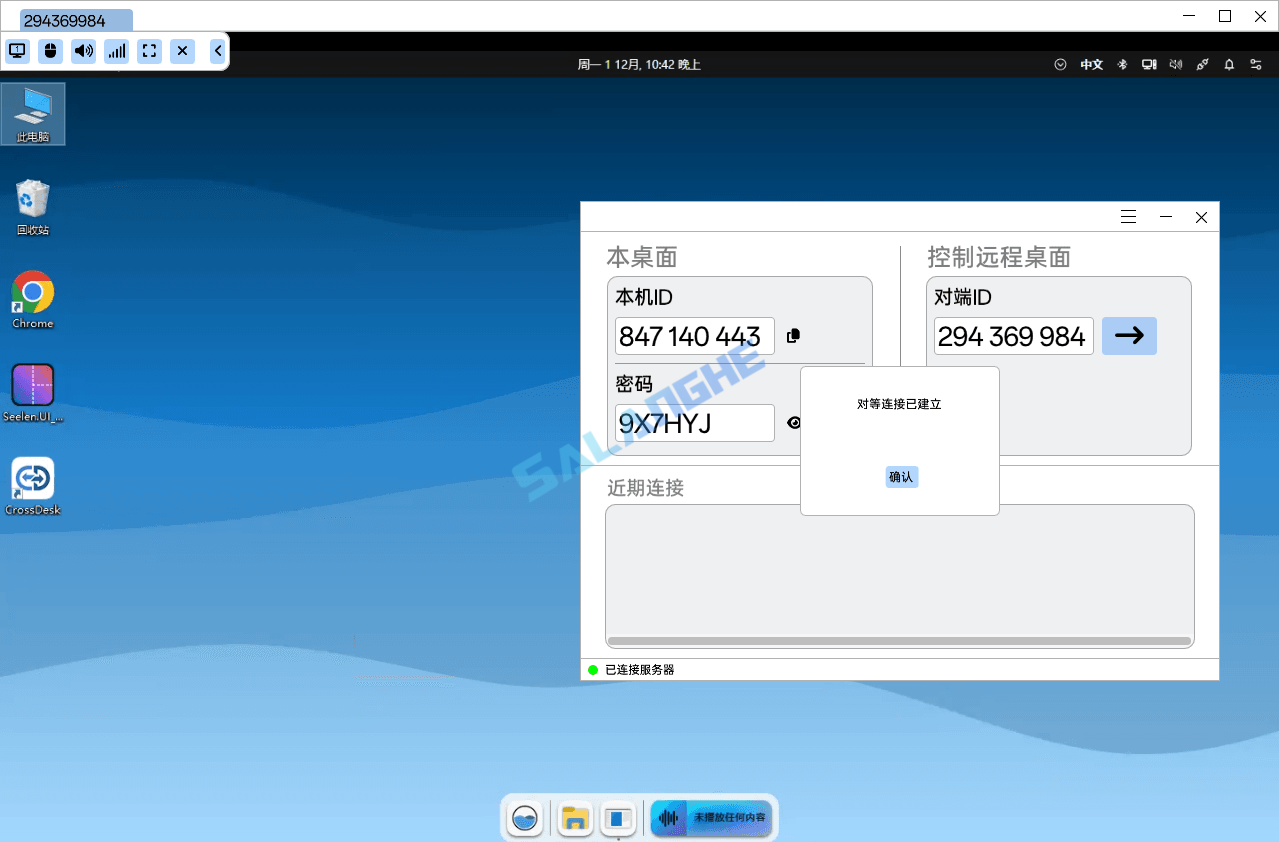Open connection quality via the signal bars icon
Image resolution: width=1279 pixels, height=842 pixels.
click(116, 50)
